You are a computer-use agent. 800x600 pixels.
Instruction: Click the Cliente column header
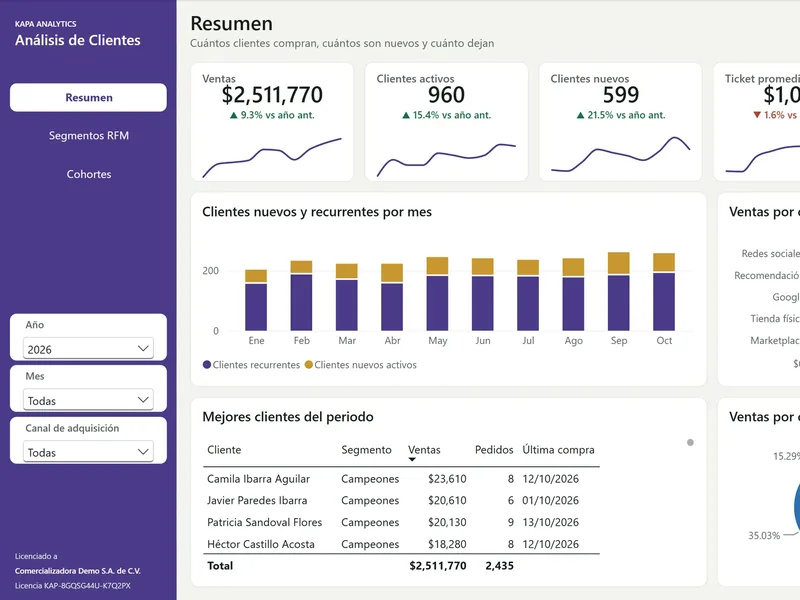click(x=224, y=450)
